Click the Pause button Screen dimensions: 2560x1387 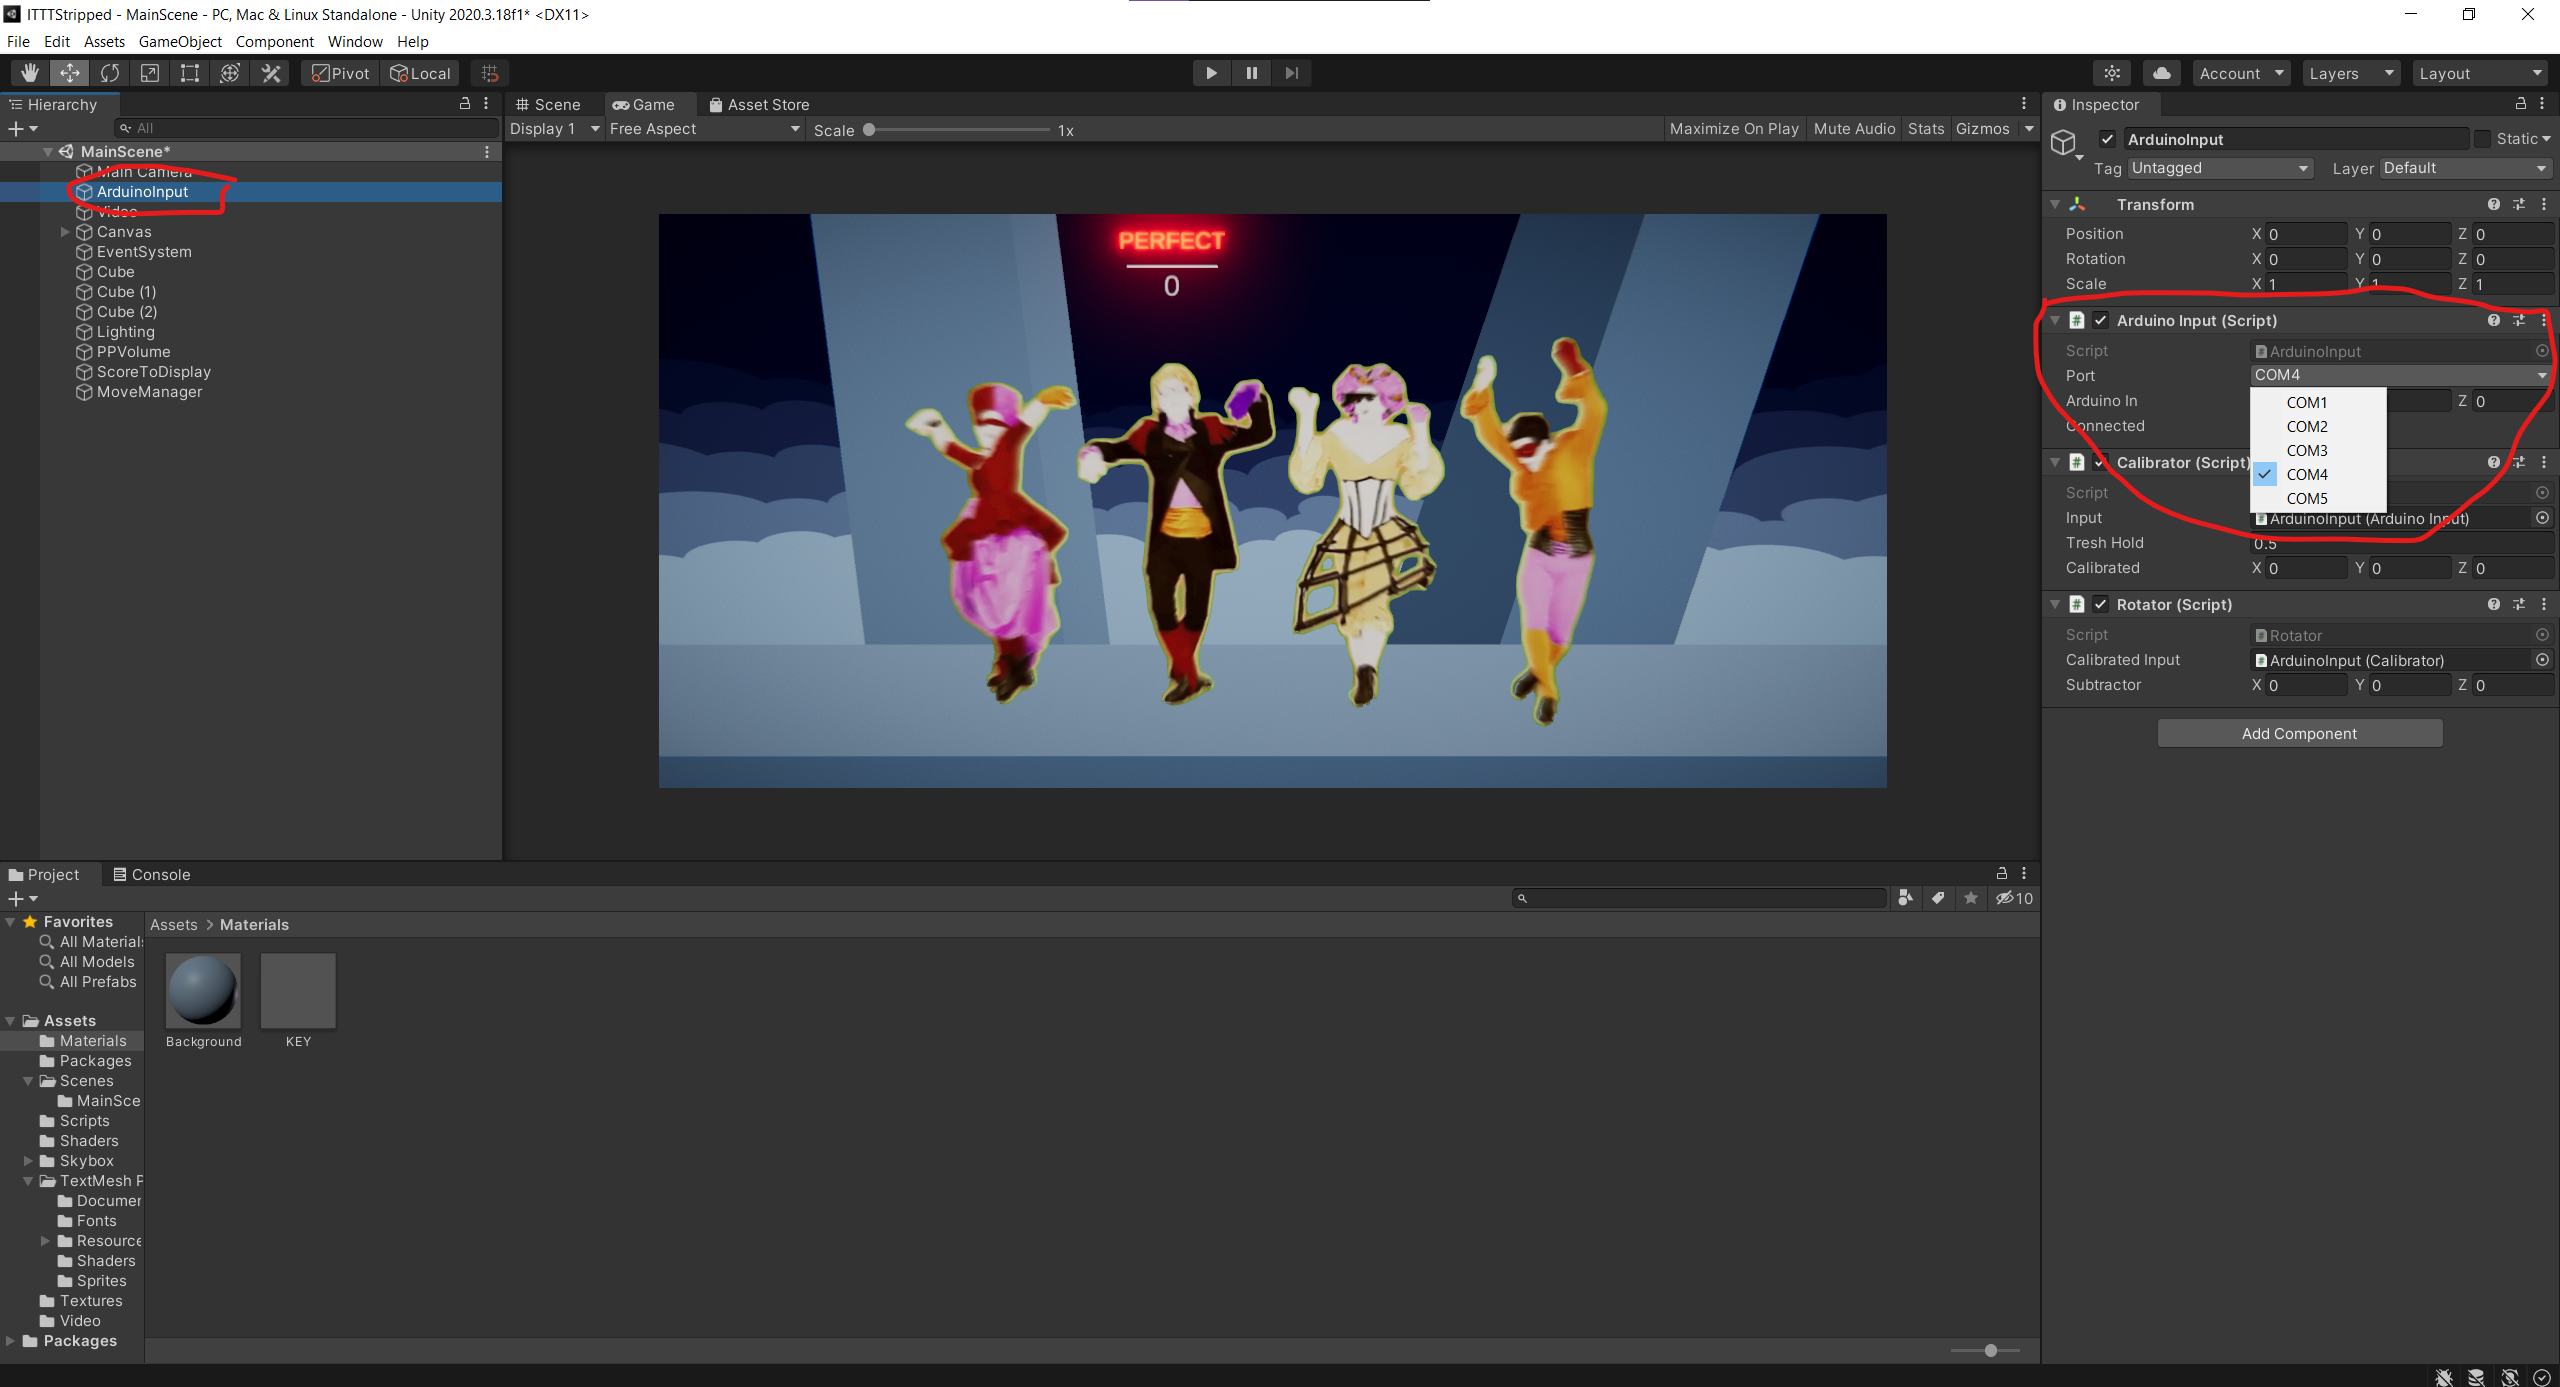point(1251,73)
